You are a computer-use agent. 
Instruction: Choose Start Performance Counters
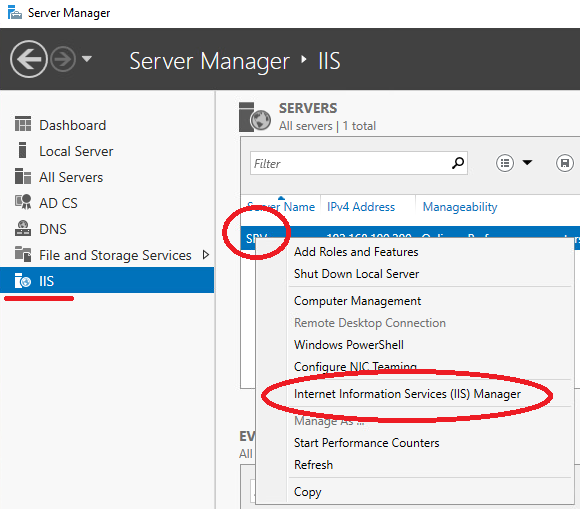367,443
